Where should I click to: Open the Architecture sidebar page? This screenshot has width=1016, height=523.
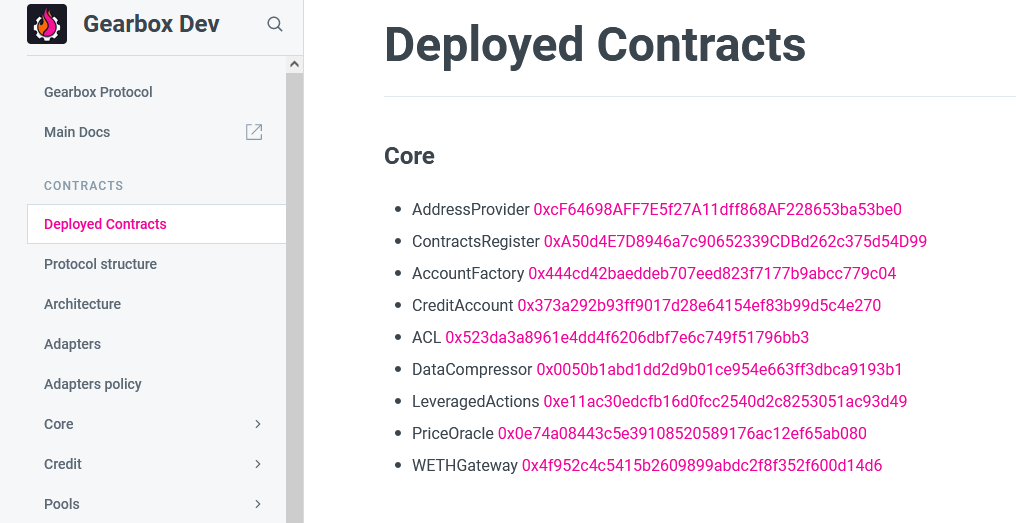click(x=82, y=304)
